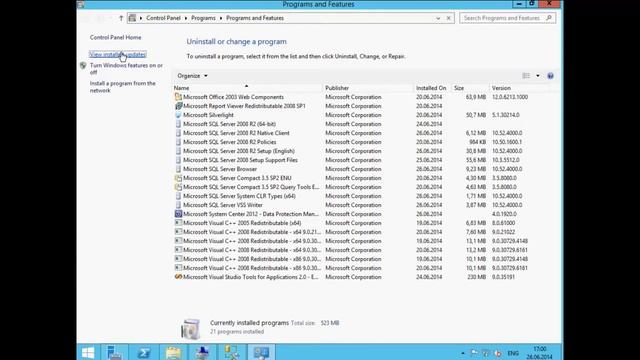Viewport: 640px width, 360px height.
Task: Click the refresh/stop X in the address bar
Action: 449,18
